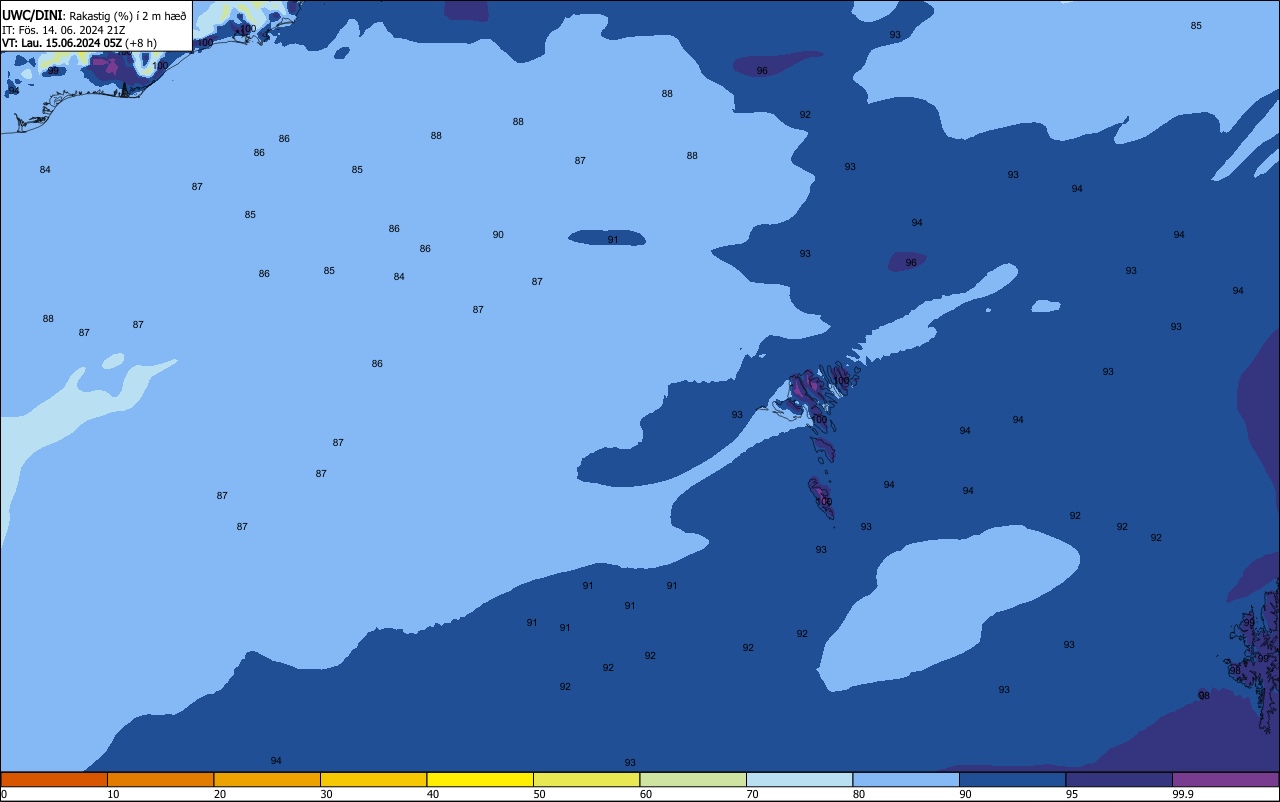Viewport: 1280px width, 802px height.
Task: Click the 30–40 golden legend swatch
Action: [373, 779]
